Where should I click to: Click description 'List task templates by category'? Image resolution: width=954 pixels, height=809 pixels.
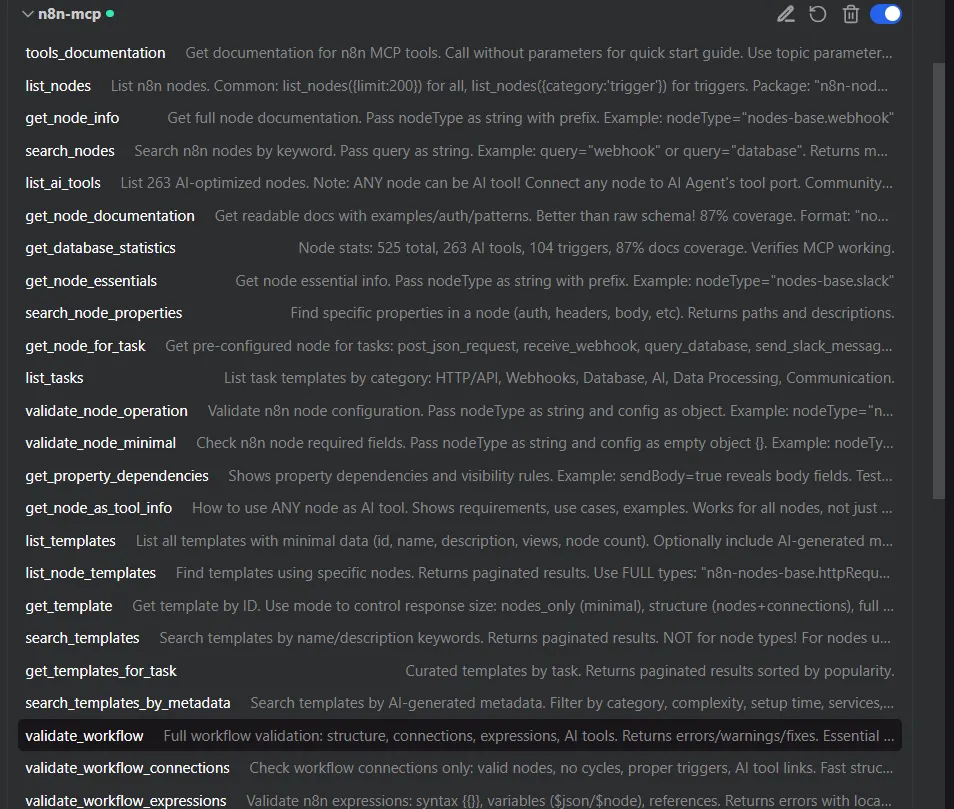pyautogui.click(x=559, y=378)
